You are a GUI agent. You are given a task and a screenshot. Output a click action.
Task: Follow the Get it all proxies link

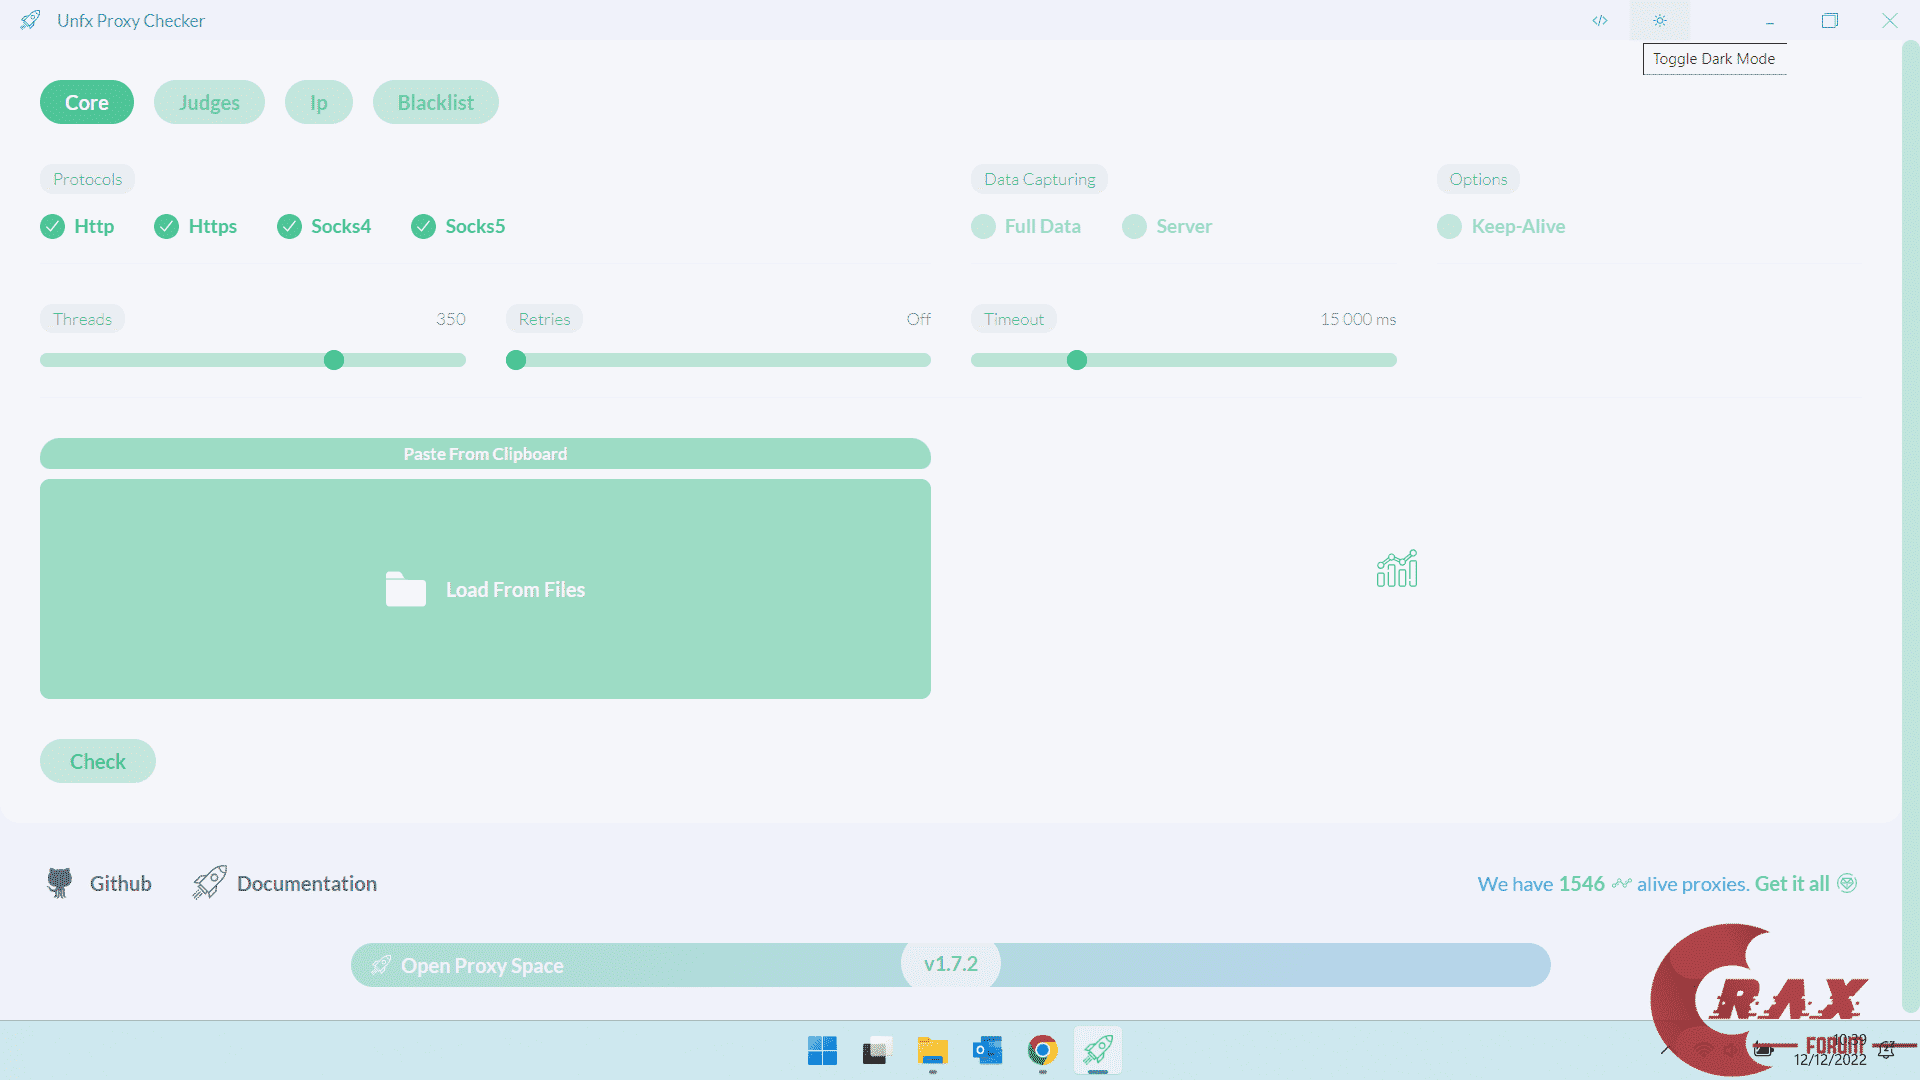(1792, 884)
